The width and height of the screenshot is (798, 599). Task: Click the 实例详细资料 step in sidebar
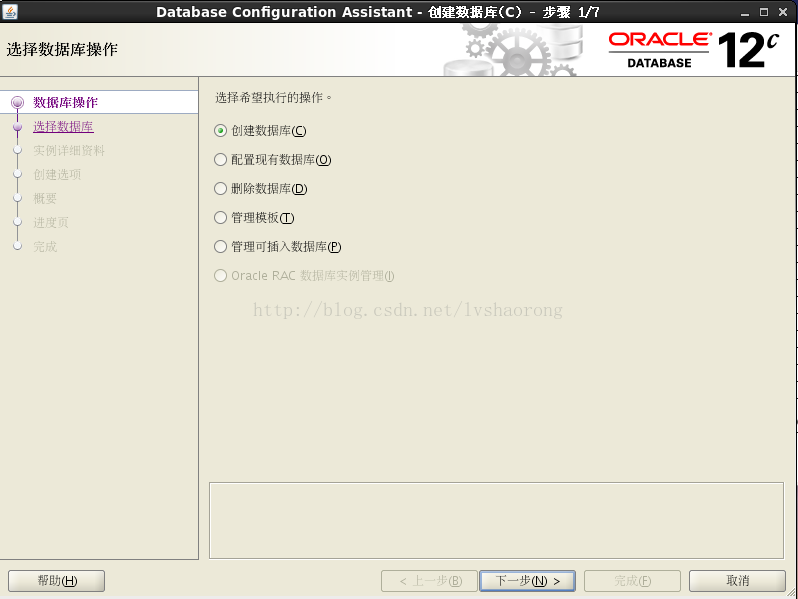pos(69,151)
